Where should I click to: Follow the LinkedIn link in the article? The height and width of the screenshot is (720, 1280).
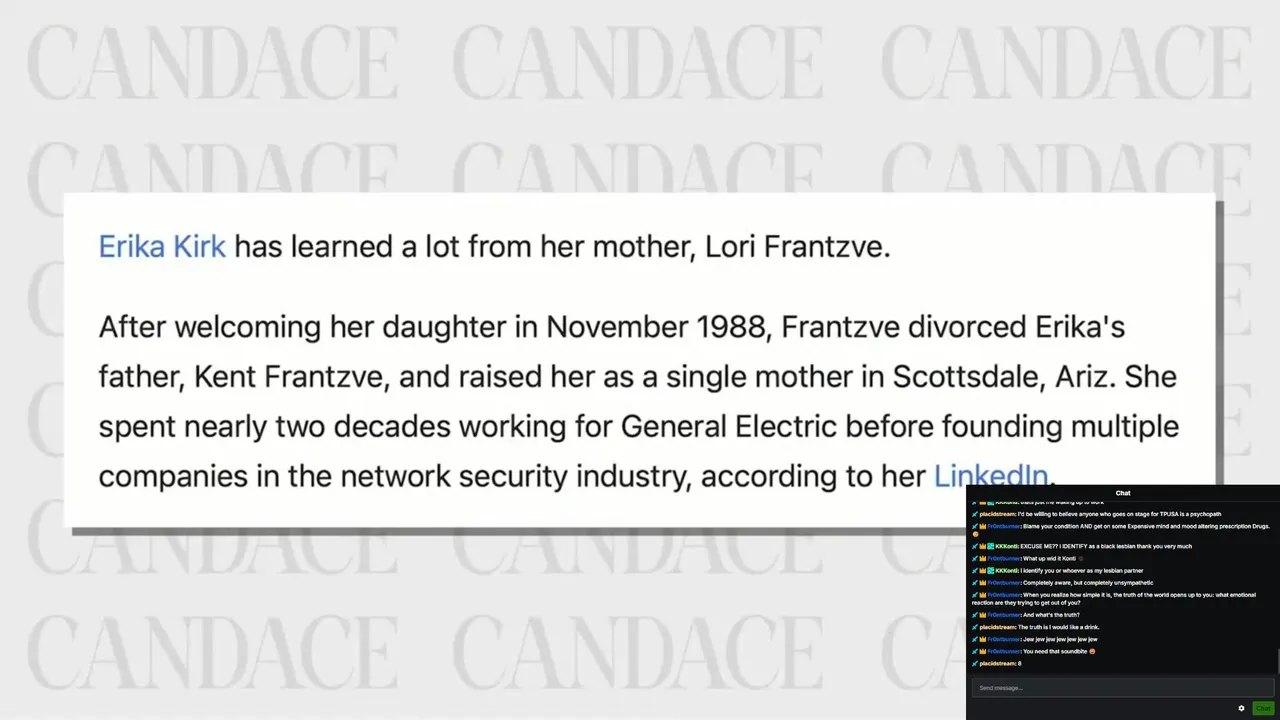(990, 476)
